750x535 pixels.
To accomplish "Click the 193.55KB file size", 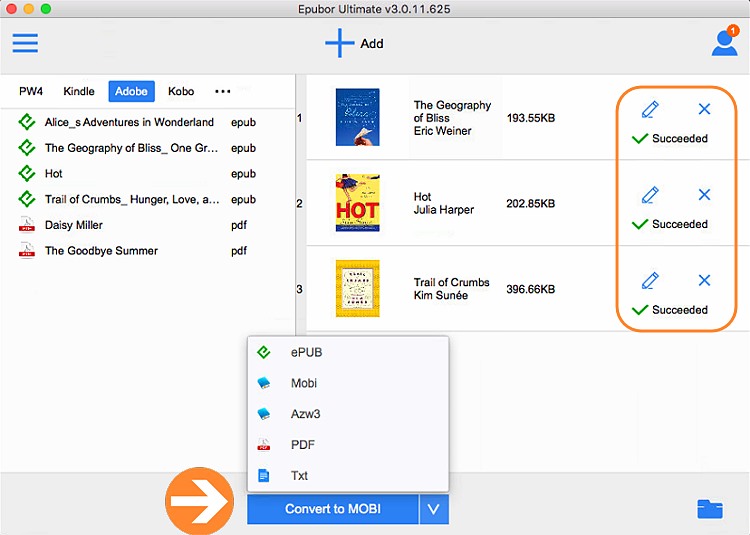I will 530,118.
